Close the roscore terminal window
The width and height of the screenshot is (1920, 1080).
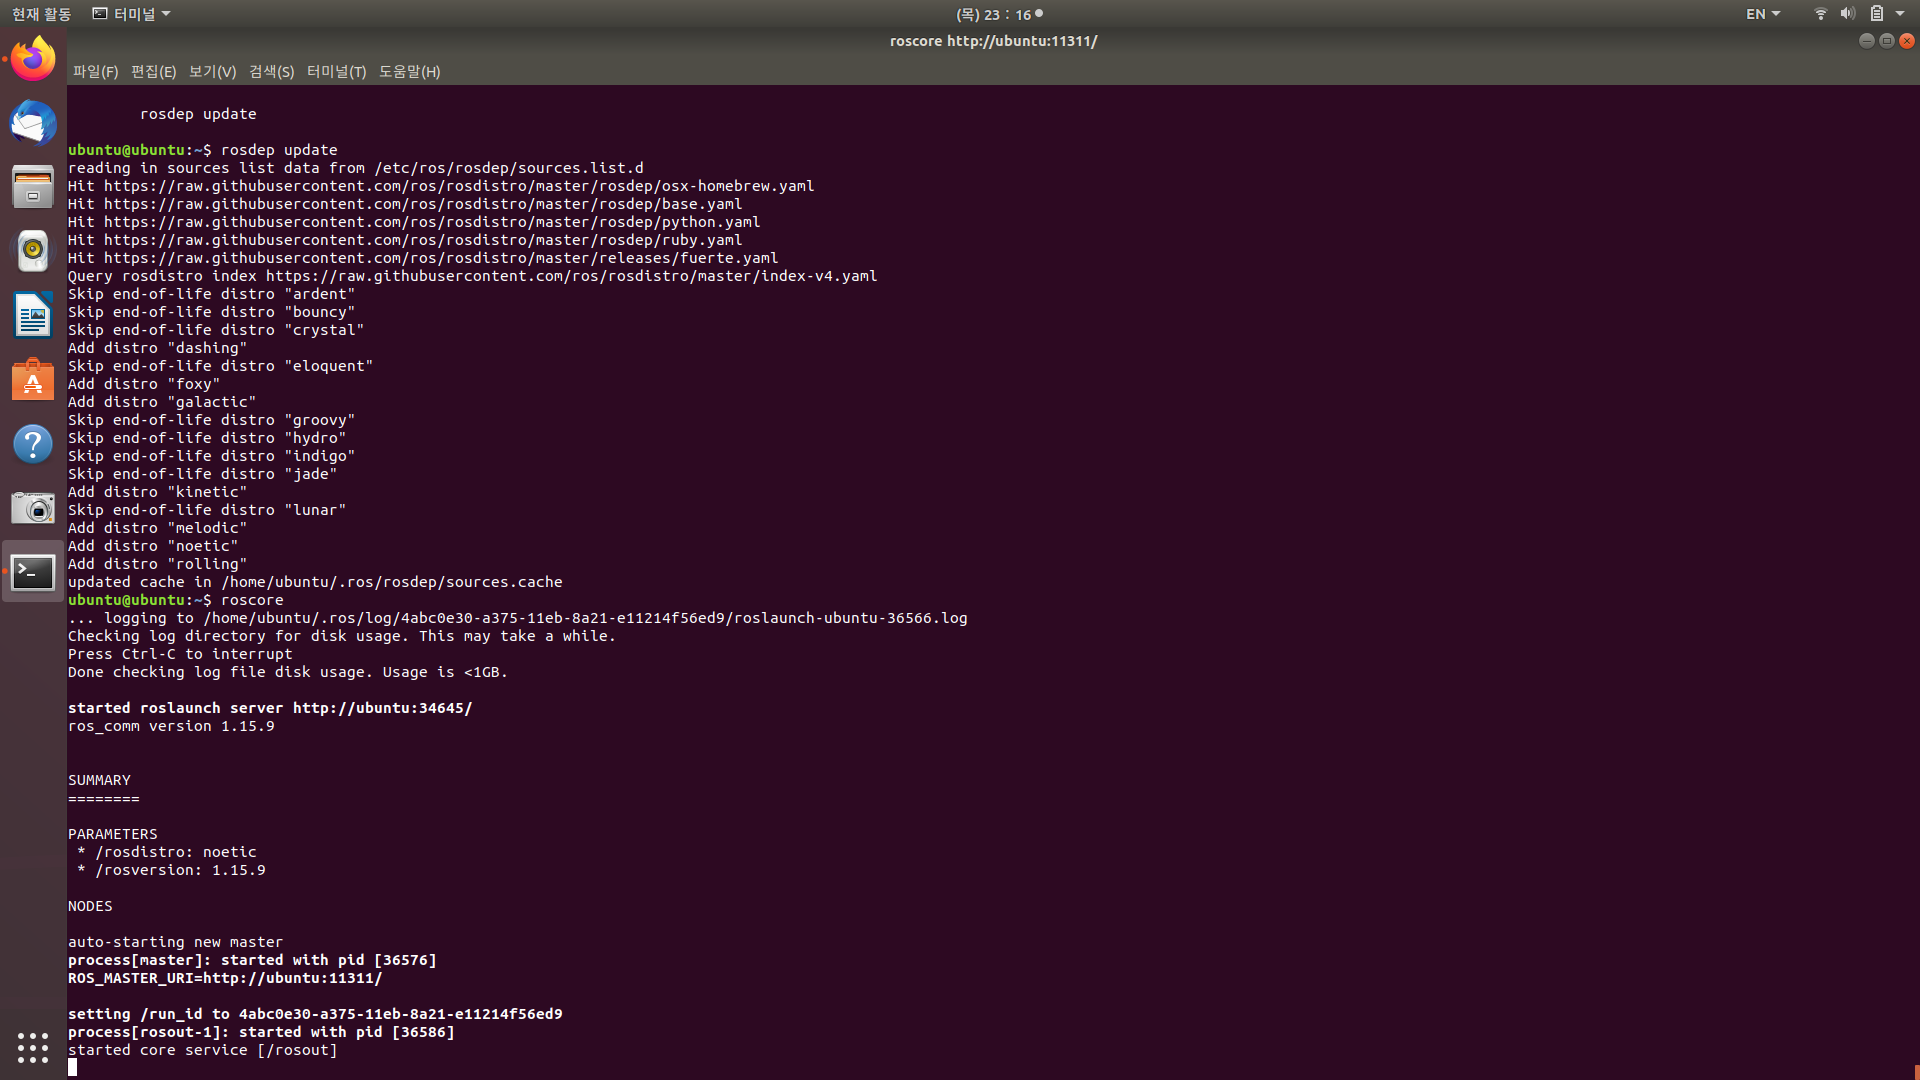point(1906,41)
